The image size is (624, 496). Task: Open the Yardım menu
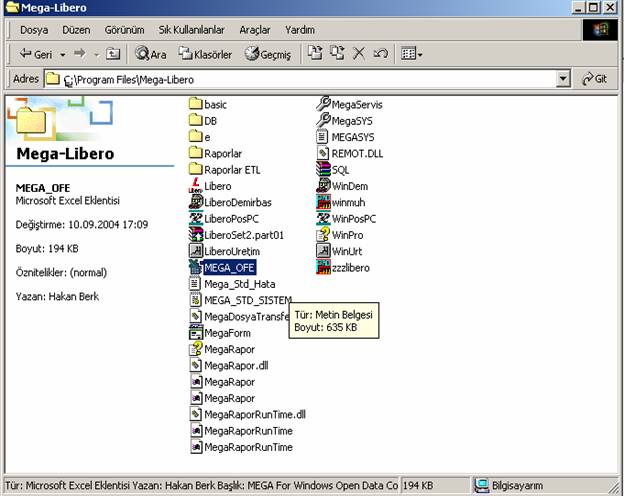(300, 30)
